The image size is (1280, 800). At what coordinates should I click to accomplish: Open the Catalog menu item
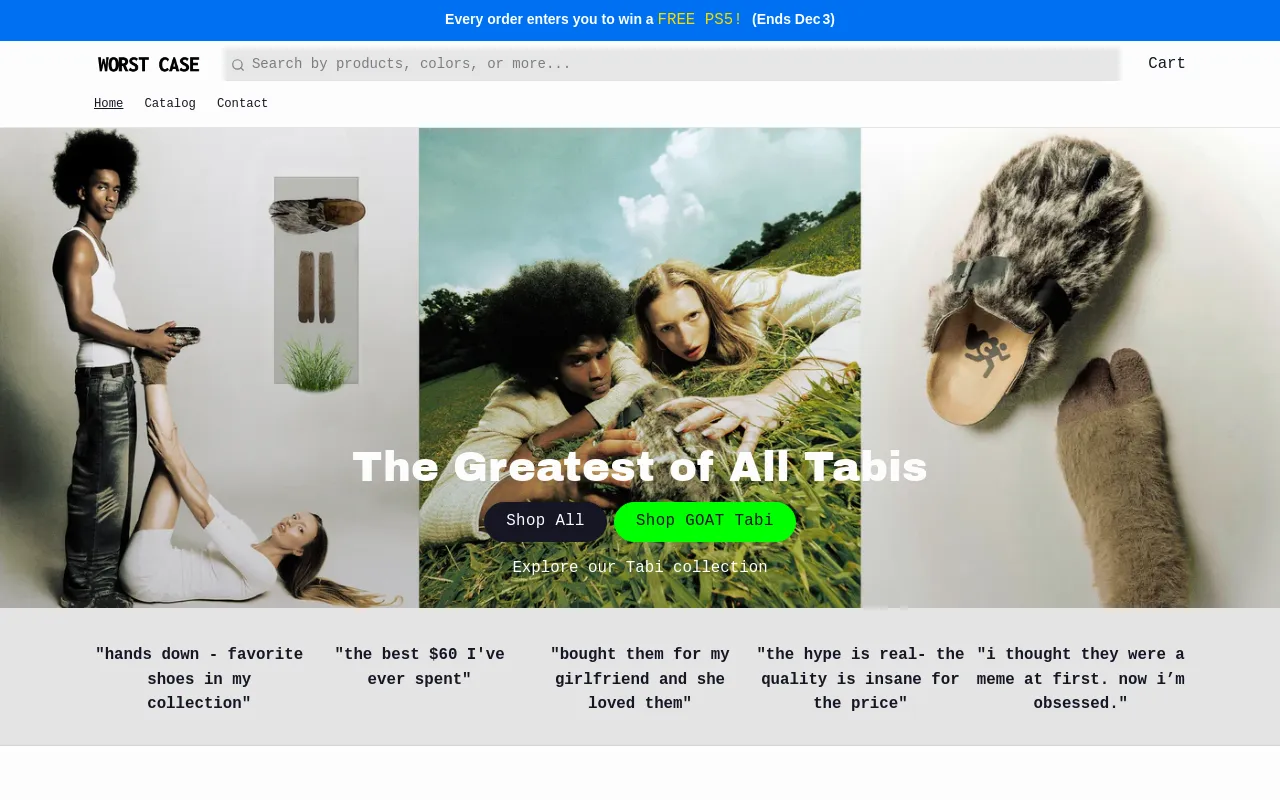point(170,104)
